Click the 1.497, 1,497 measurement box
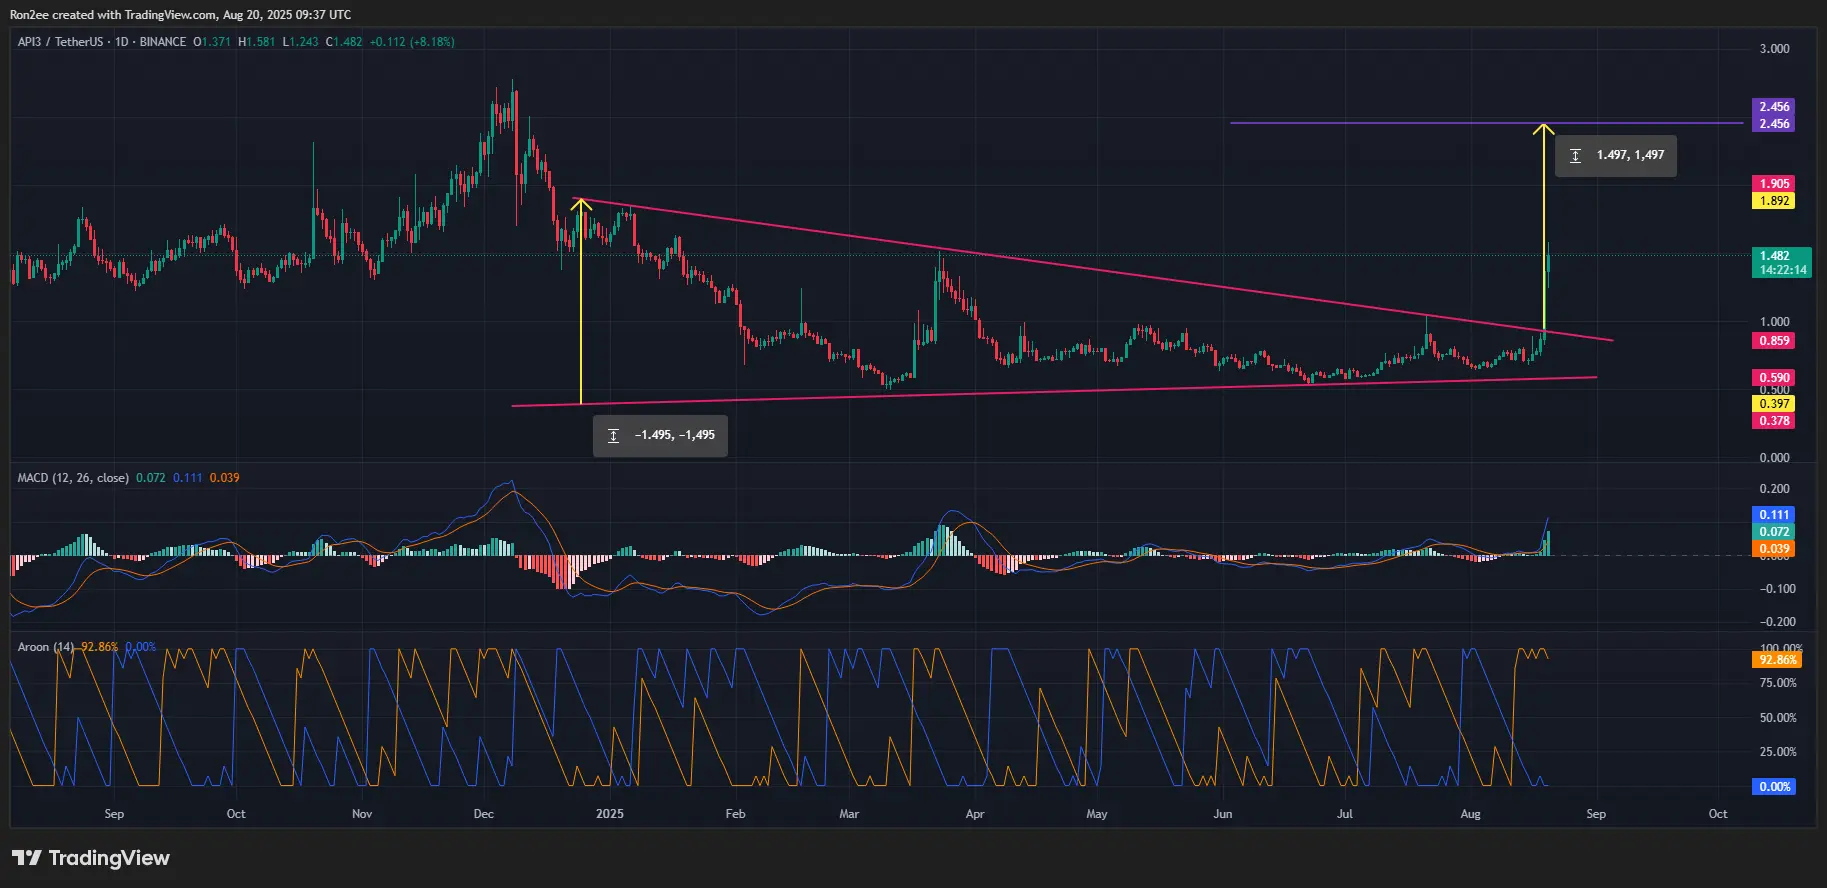Image resolution: width=1827 pixels, height=888 pixels. tap(1616, 156)
